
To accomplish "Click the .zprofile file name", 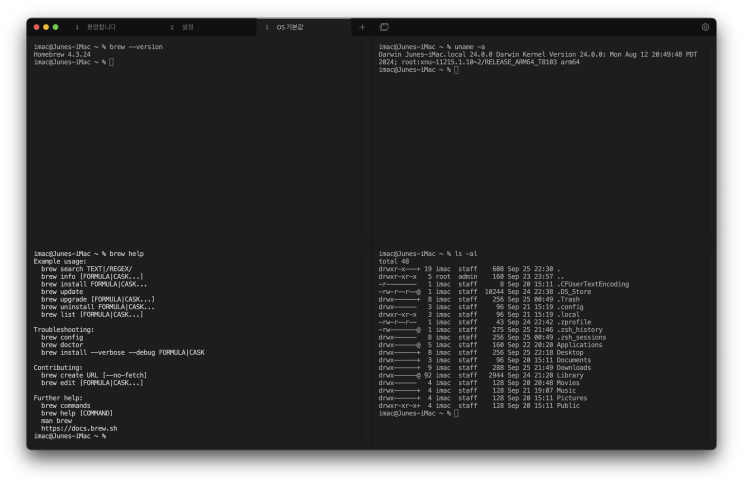I will click(574, 322).
